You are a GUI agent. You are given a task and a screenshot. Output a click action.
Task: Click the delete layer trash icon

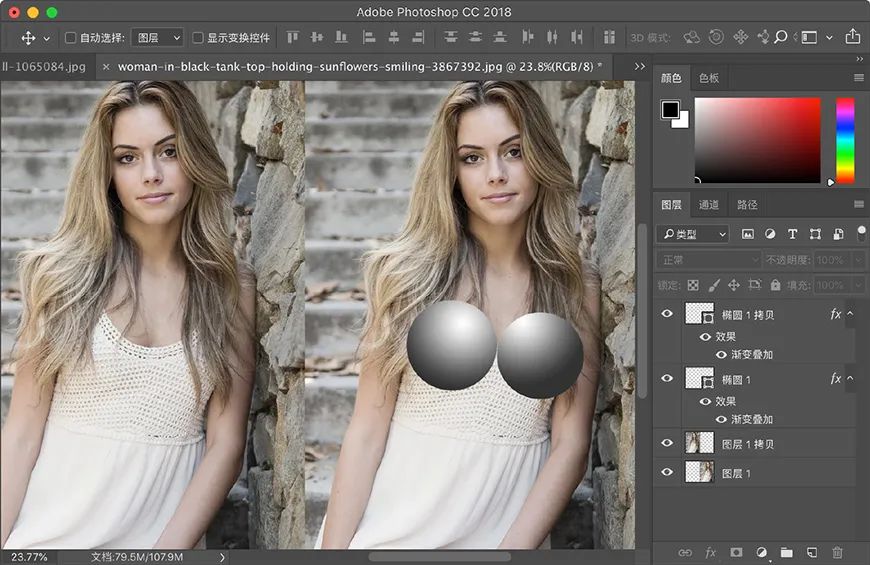(837, 552)
